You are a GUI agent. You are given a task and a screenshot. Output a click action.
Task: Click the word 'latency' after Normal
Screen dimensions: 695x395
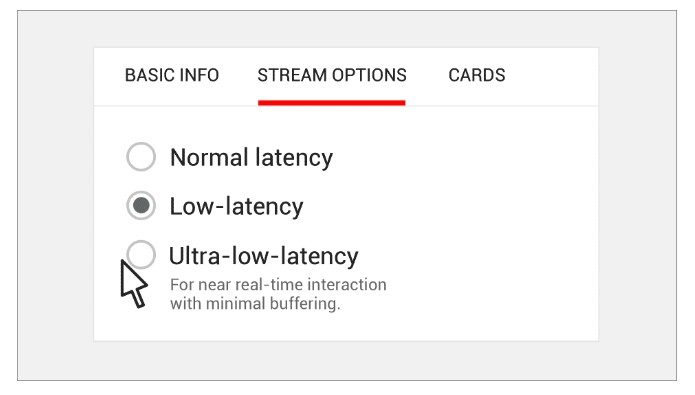(x=294, y=157)
